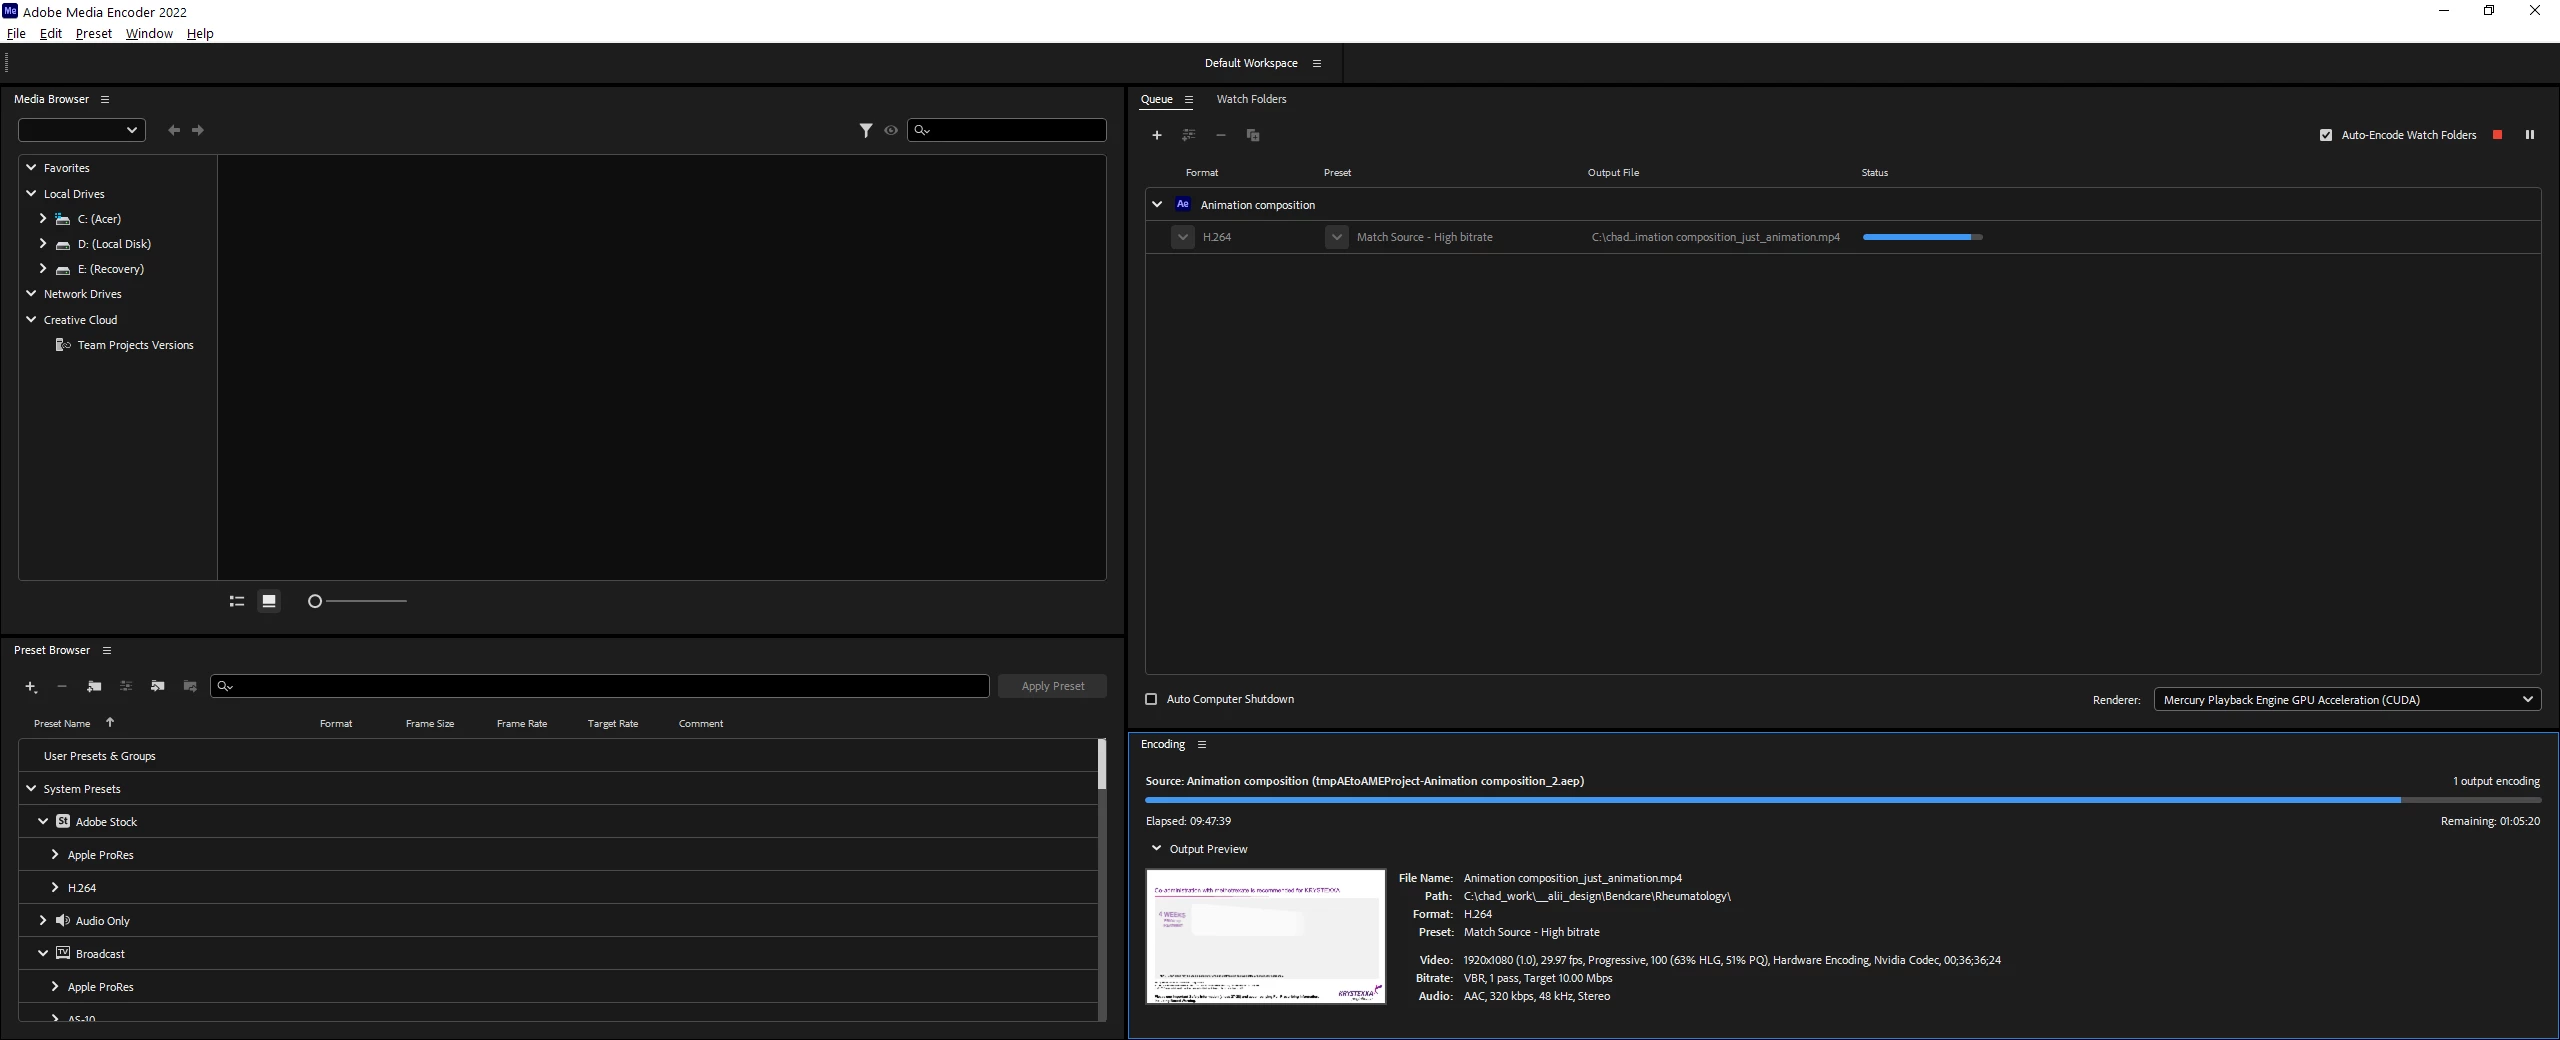Viewport: 2560px width, 1040px height.
Task: Click the After Effects icon beside Animation composition
Action: click(x=1183, y=204)
